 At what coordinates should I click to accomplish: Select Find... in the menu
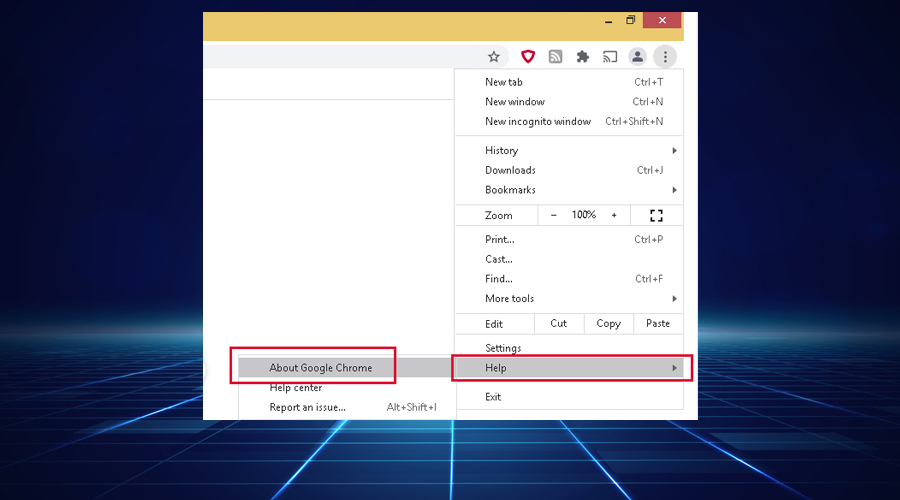[569, 278]
